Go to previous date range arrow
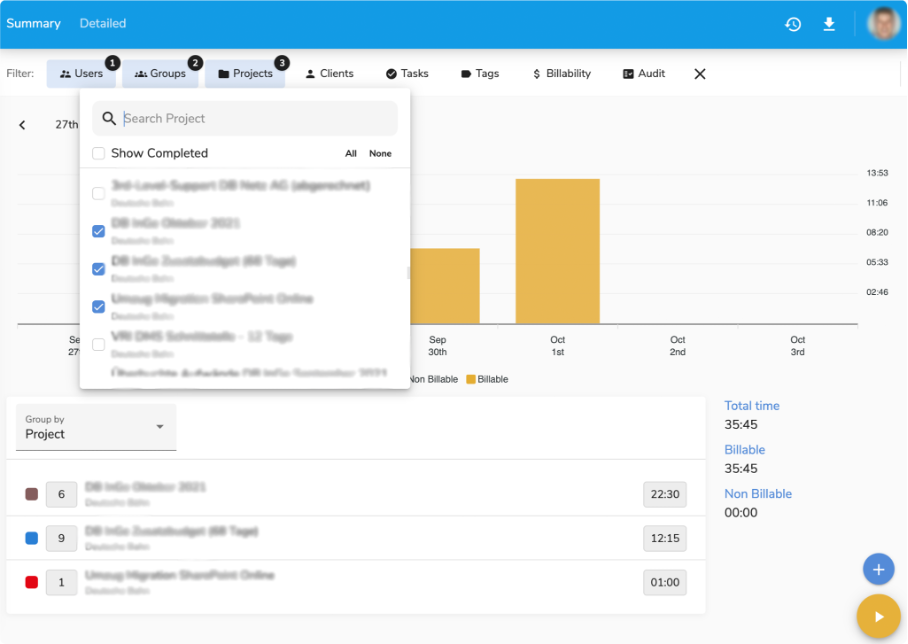908x644 pixels. point(22,125)
